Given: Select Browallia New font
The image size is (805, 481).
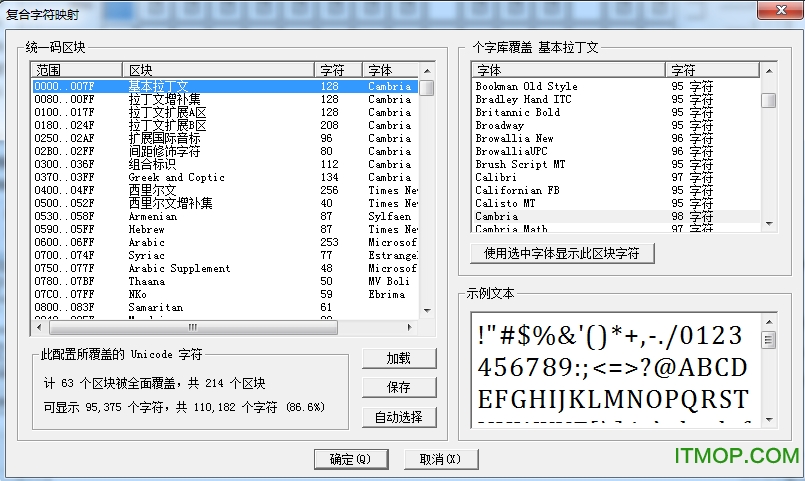Looking at the screenshot, I should point(616,138).
